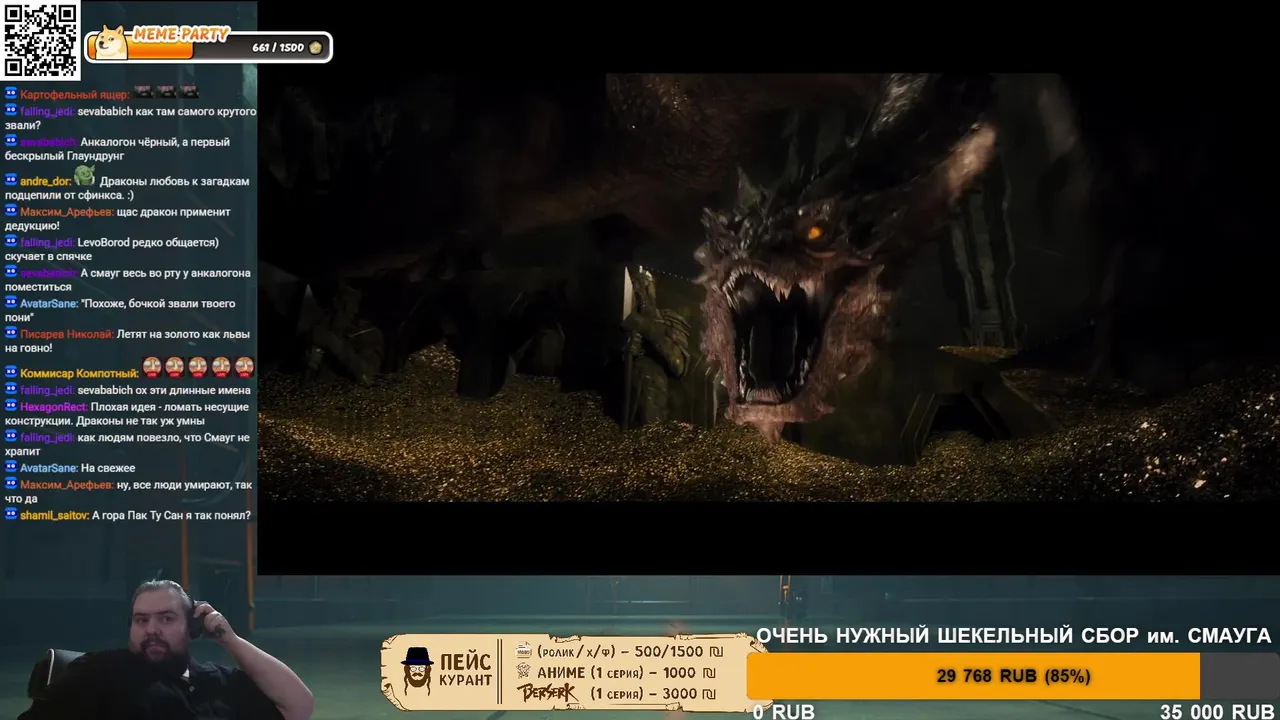Click username shamil_saitov in chat

[54, 516]
